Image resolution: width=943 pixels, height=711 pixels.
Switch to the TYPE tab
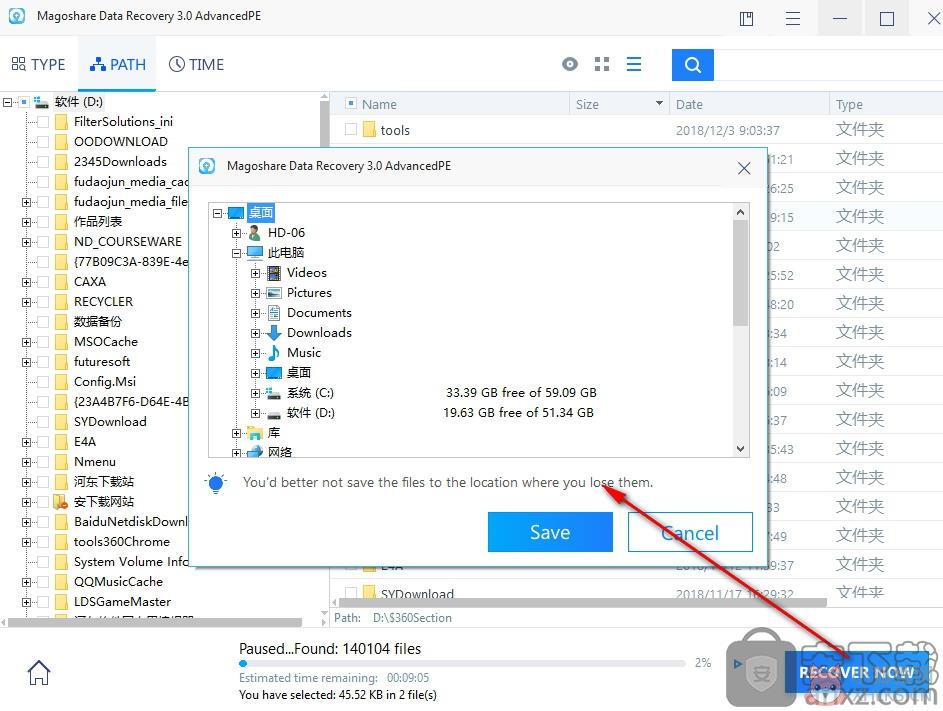pyautogui.click(x=38, y=64)
